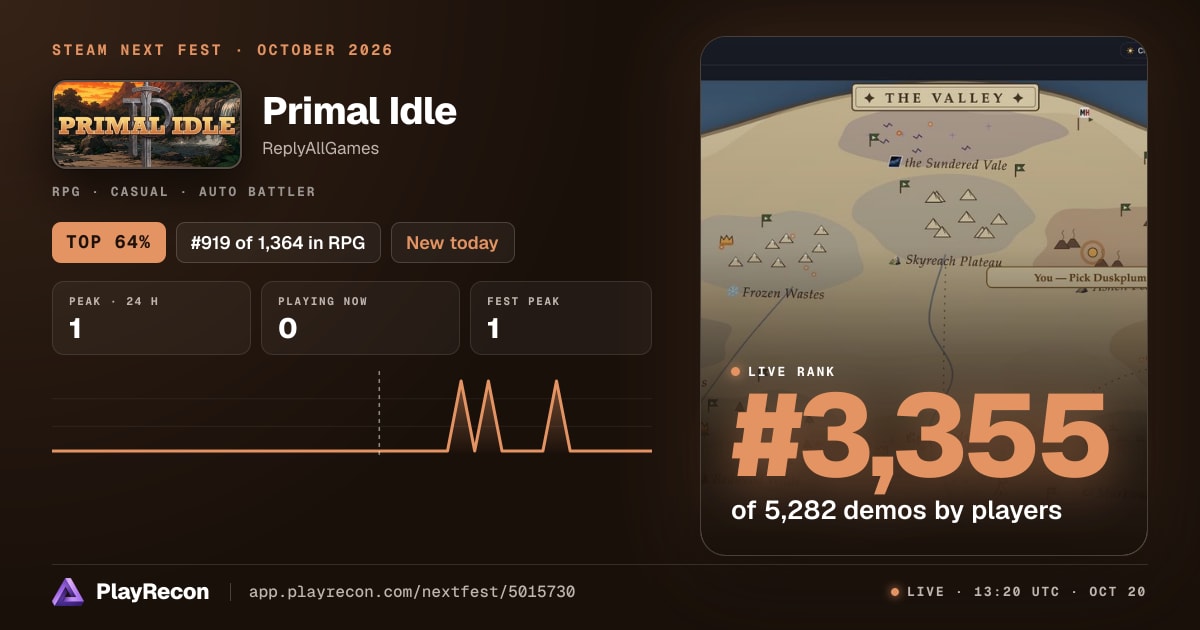Click the Sundered Vale map label
This screenshot has height=630, width=1200.
(x=955, y=163)
